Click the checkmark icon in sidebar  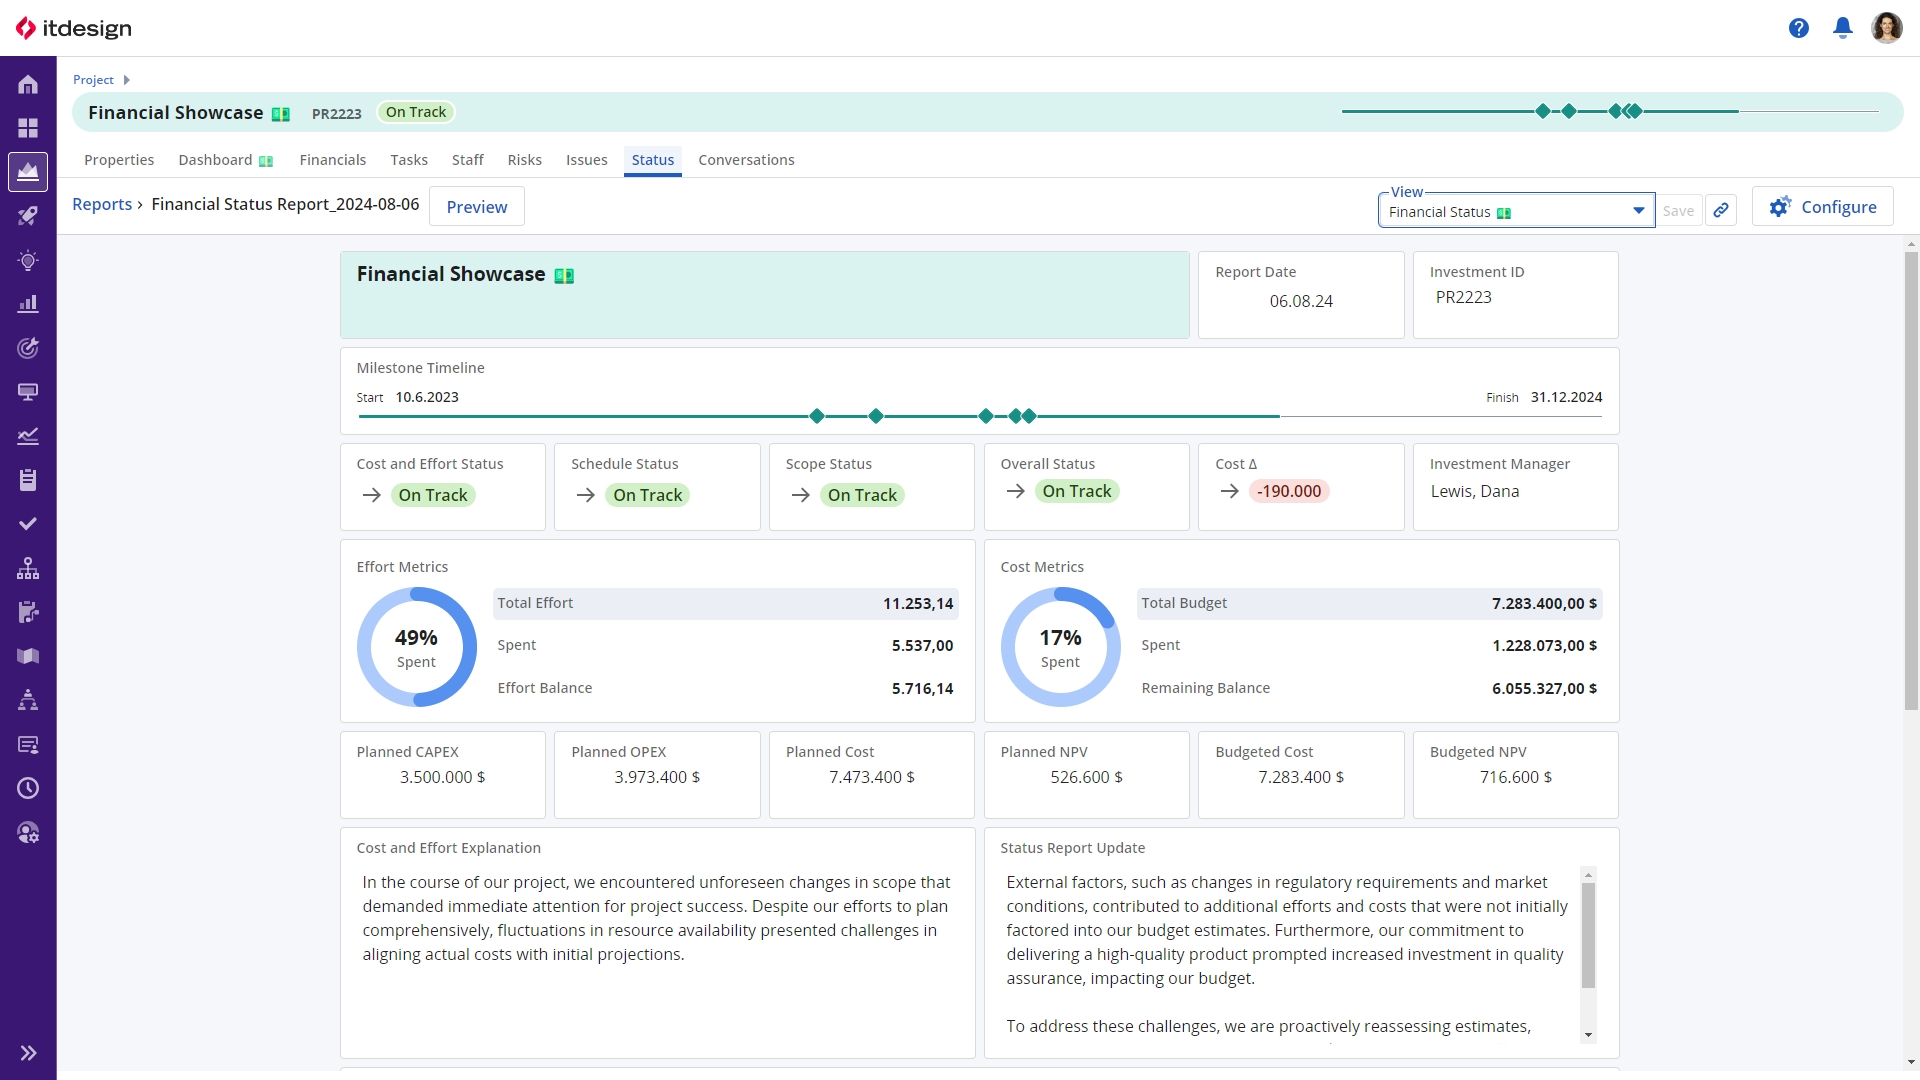click(28, 524)
